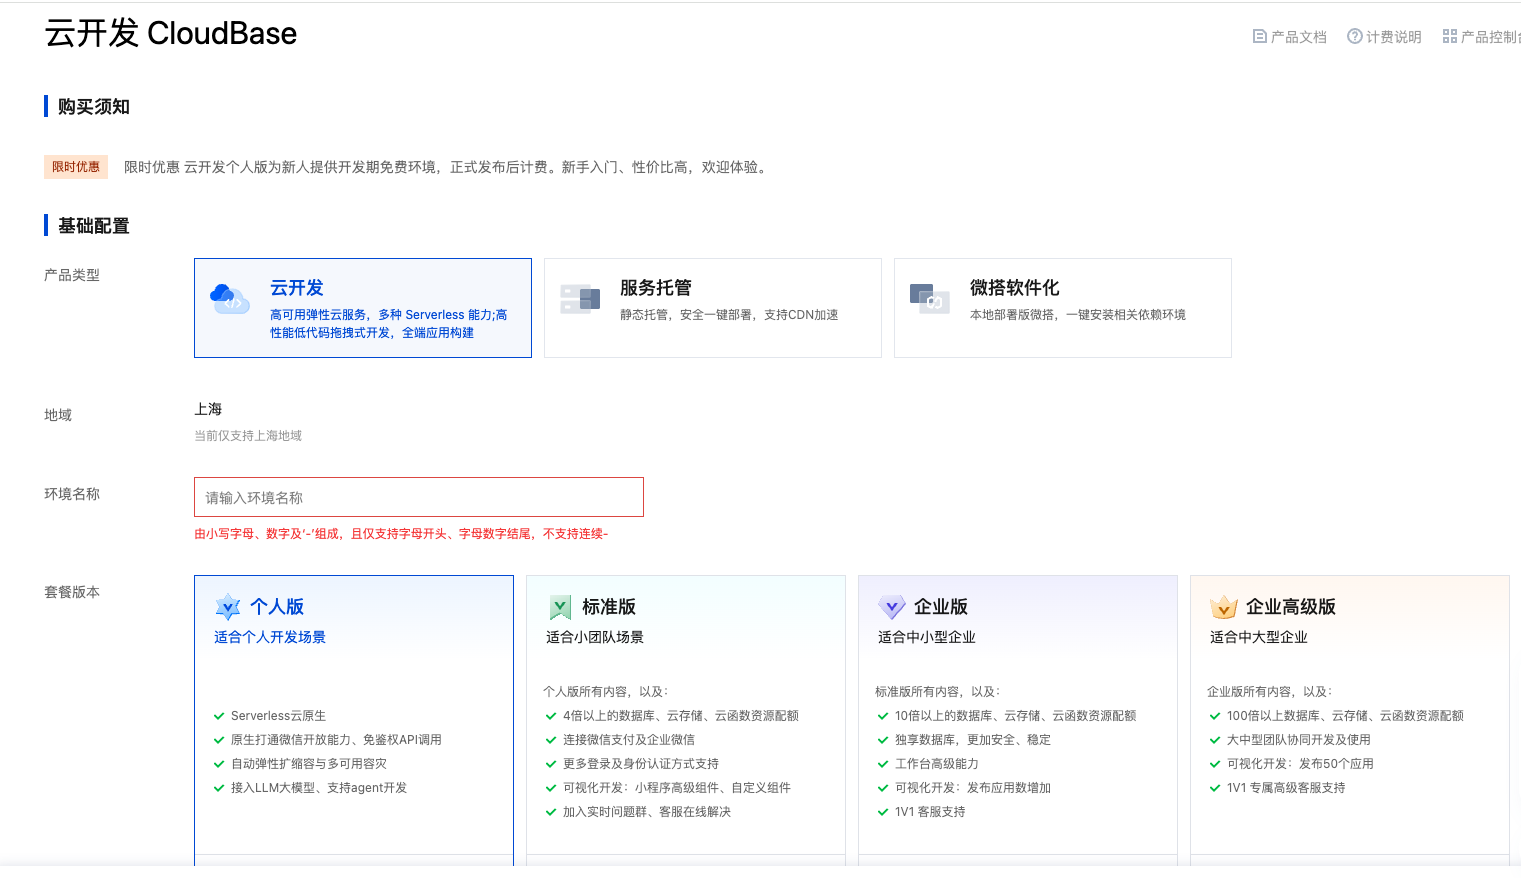Click the 企业高级版 crown icon
The width and height of the screenshot is (1521, 878).
pos(1224,607)
